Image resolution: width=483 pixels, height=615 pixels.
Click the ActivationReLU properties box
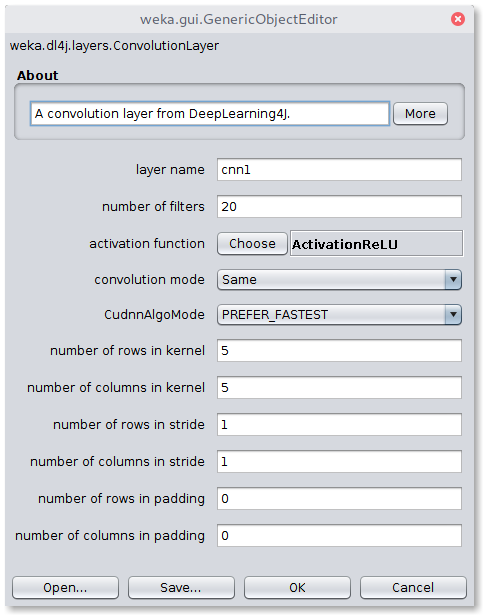[376, 244]
